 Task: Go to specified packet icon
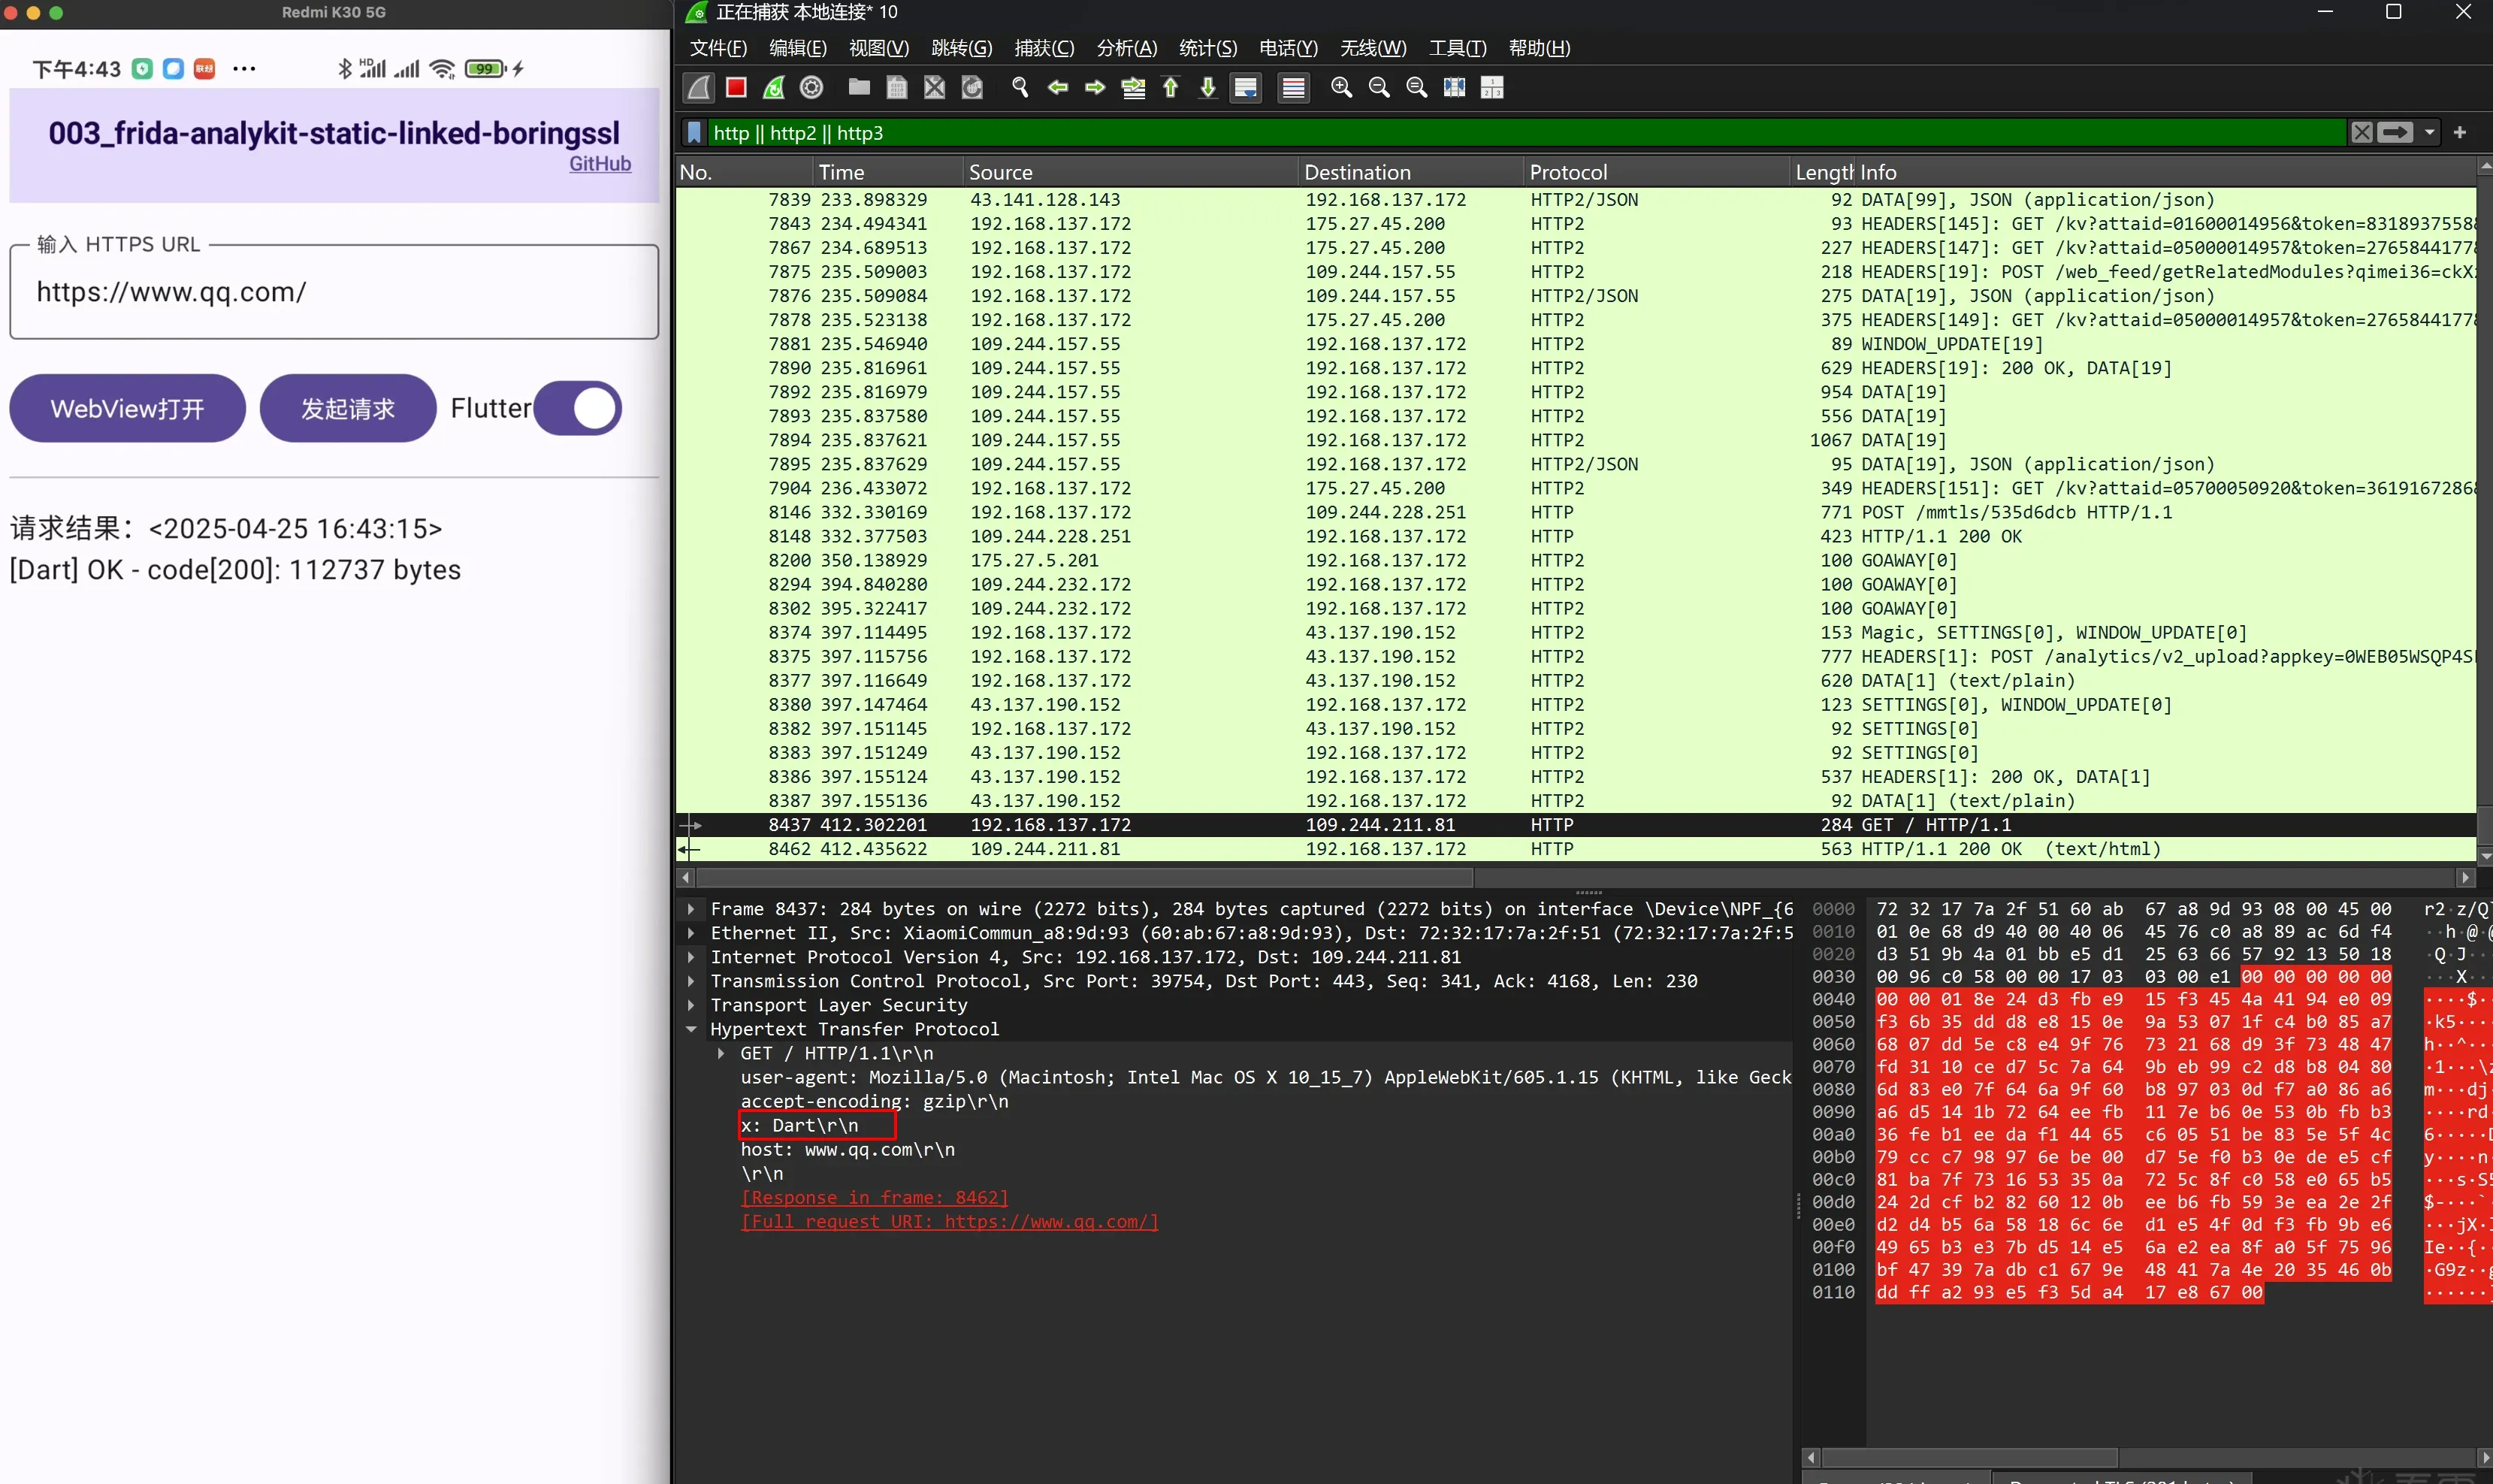[x=1133, y=88]
